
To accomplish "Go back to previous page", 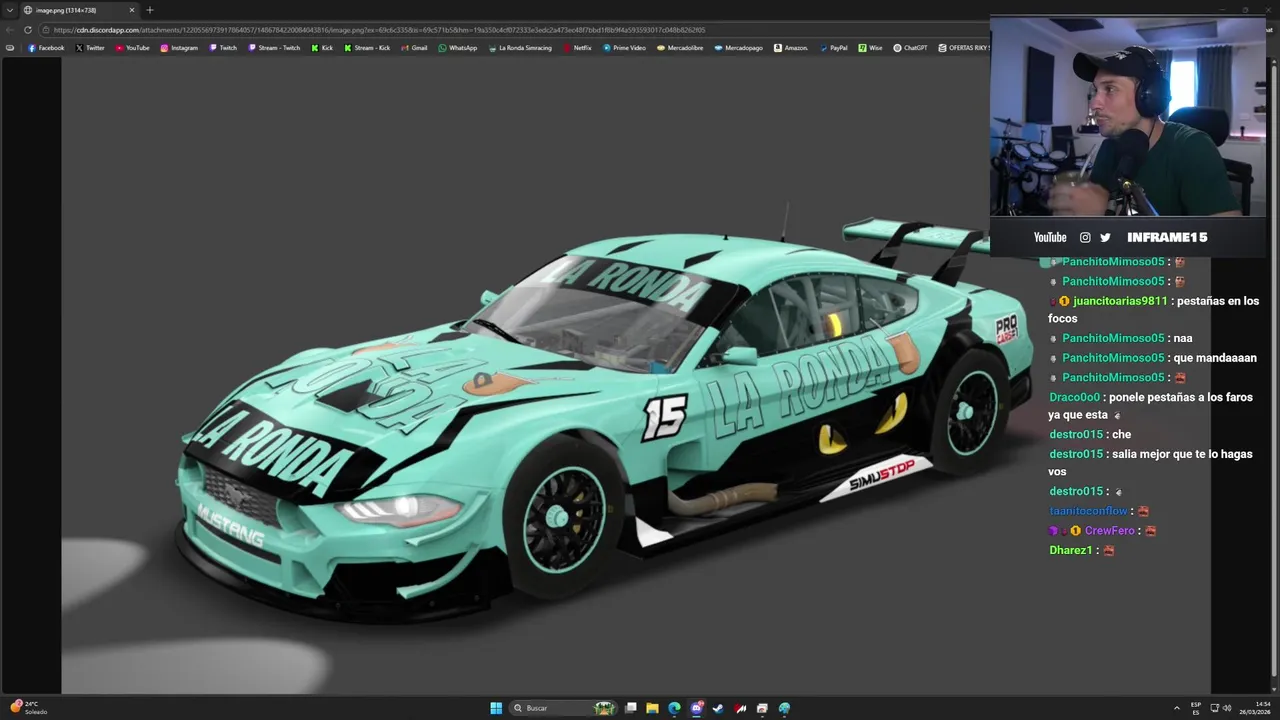I will tap(10, 30).
